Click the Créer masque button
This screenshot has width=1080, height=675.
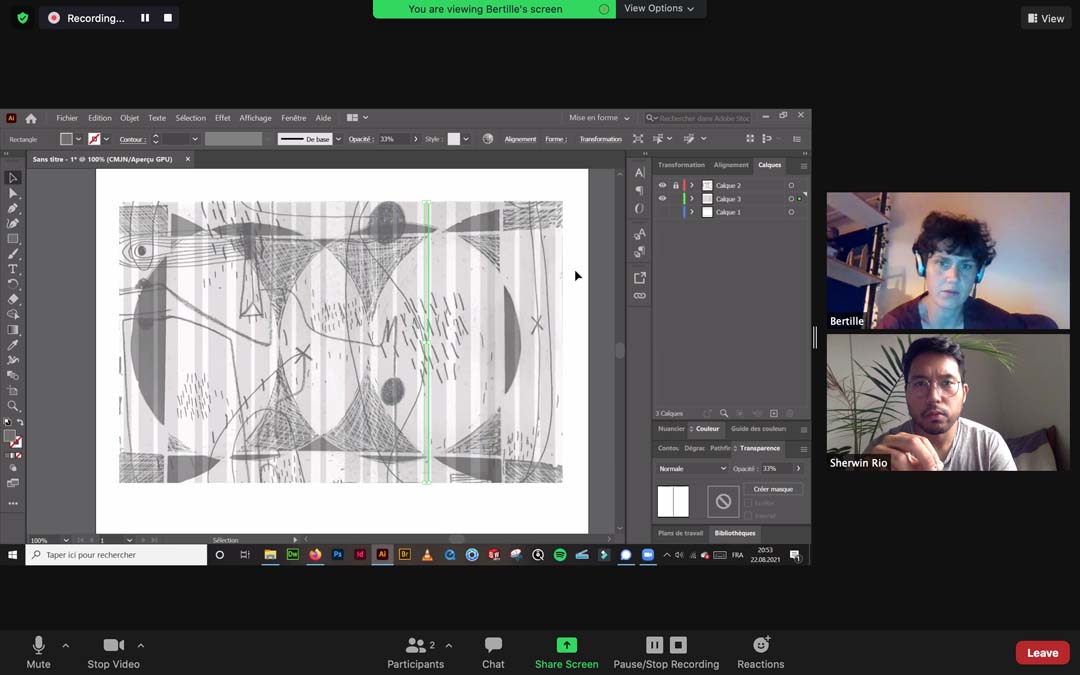coord(773,489)
